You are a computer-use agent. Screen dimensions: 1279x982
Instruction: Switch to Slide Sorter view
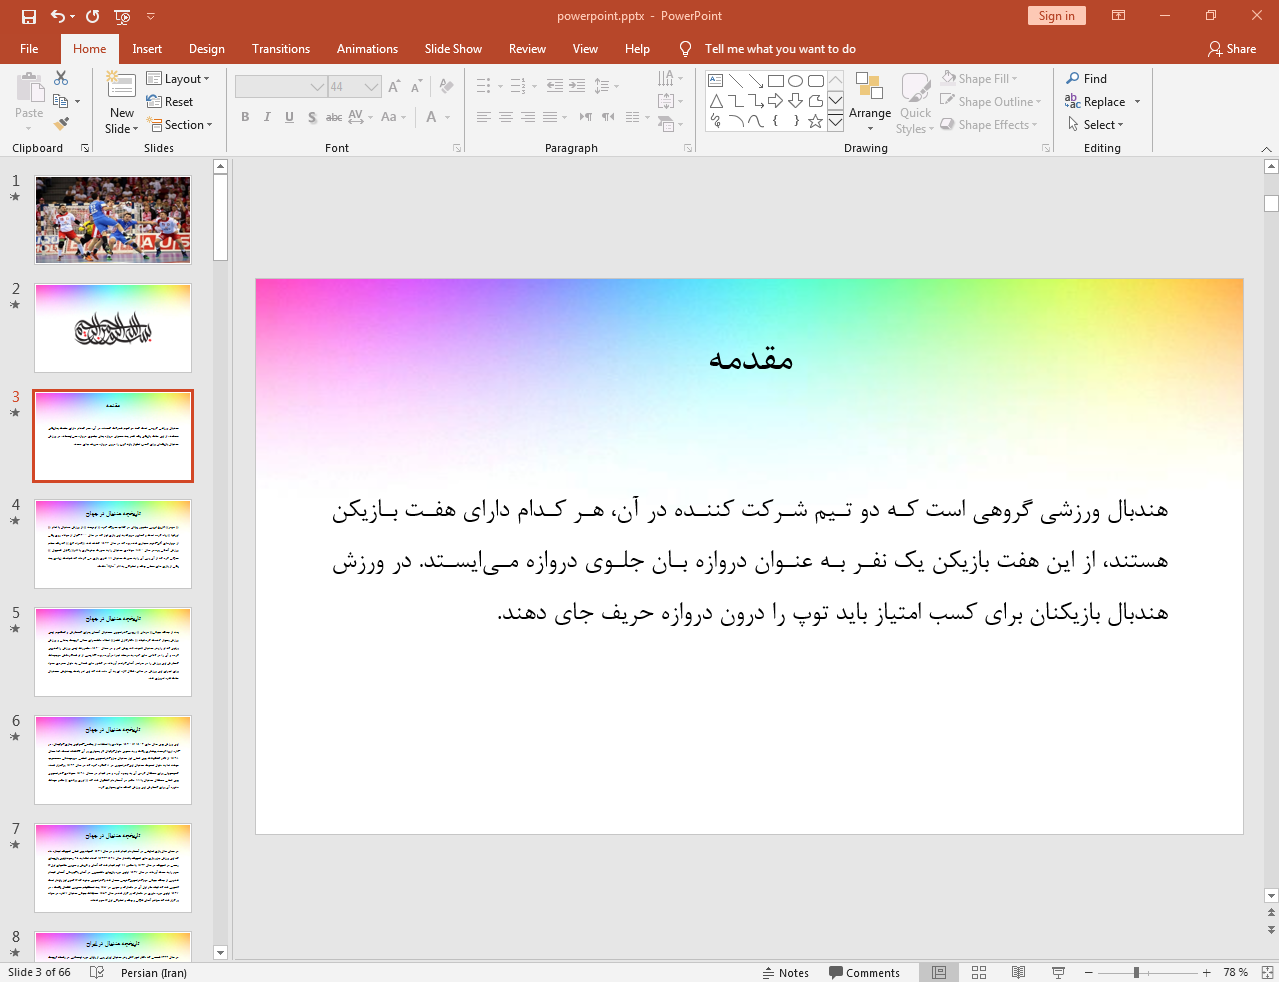[x=979, y=972]
